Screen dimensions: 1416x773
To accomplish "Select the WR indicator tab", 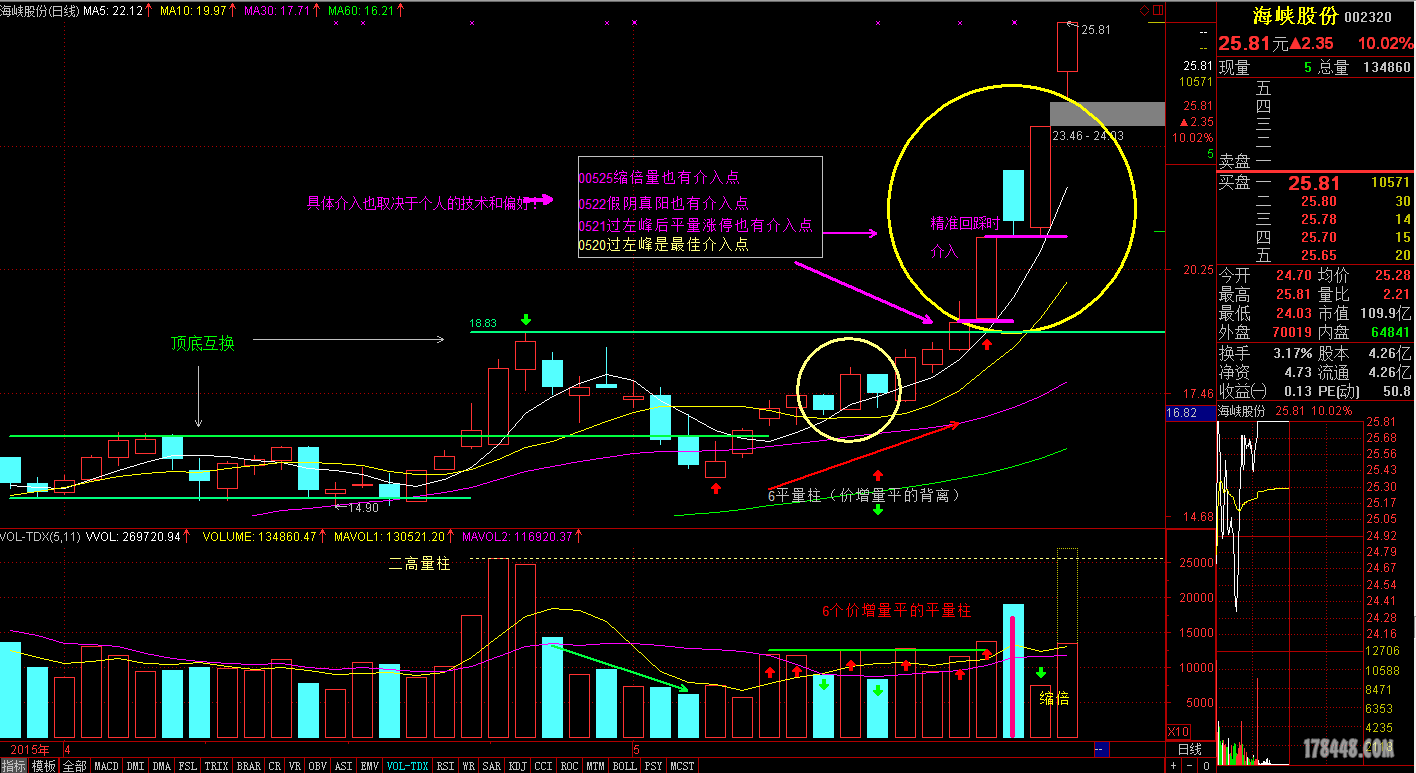I will 468,766.
